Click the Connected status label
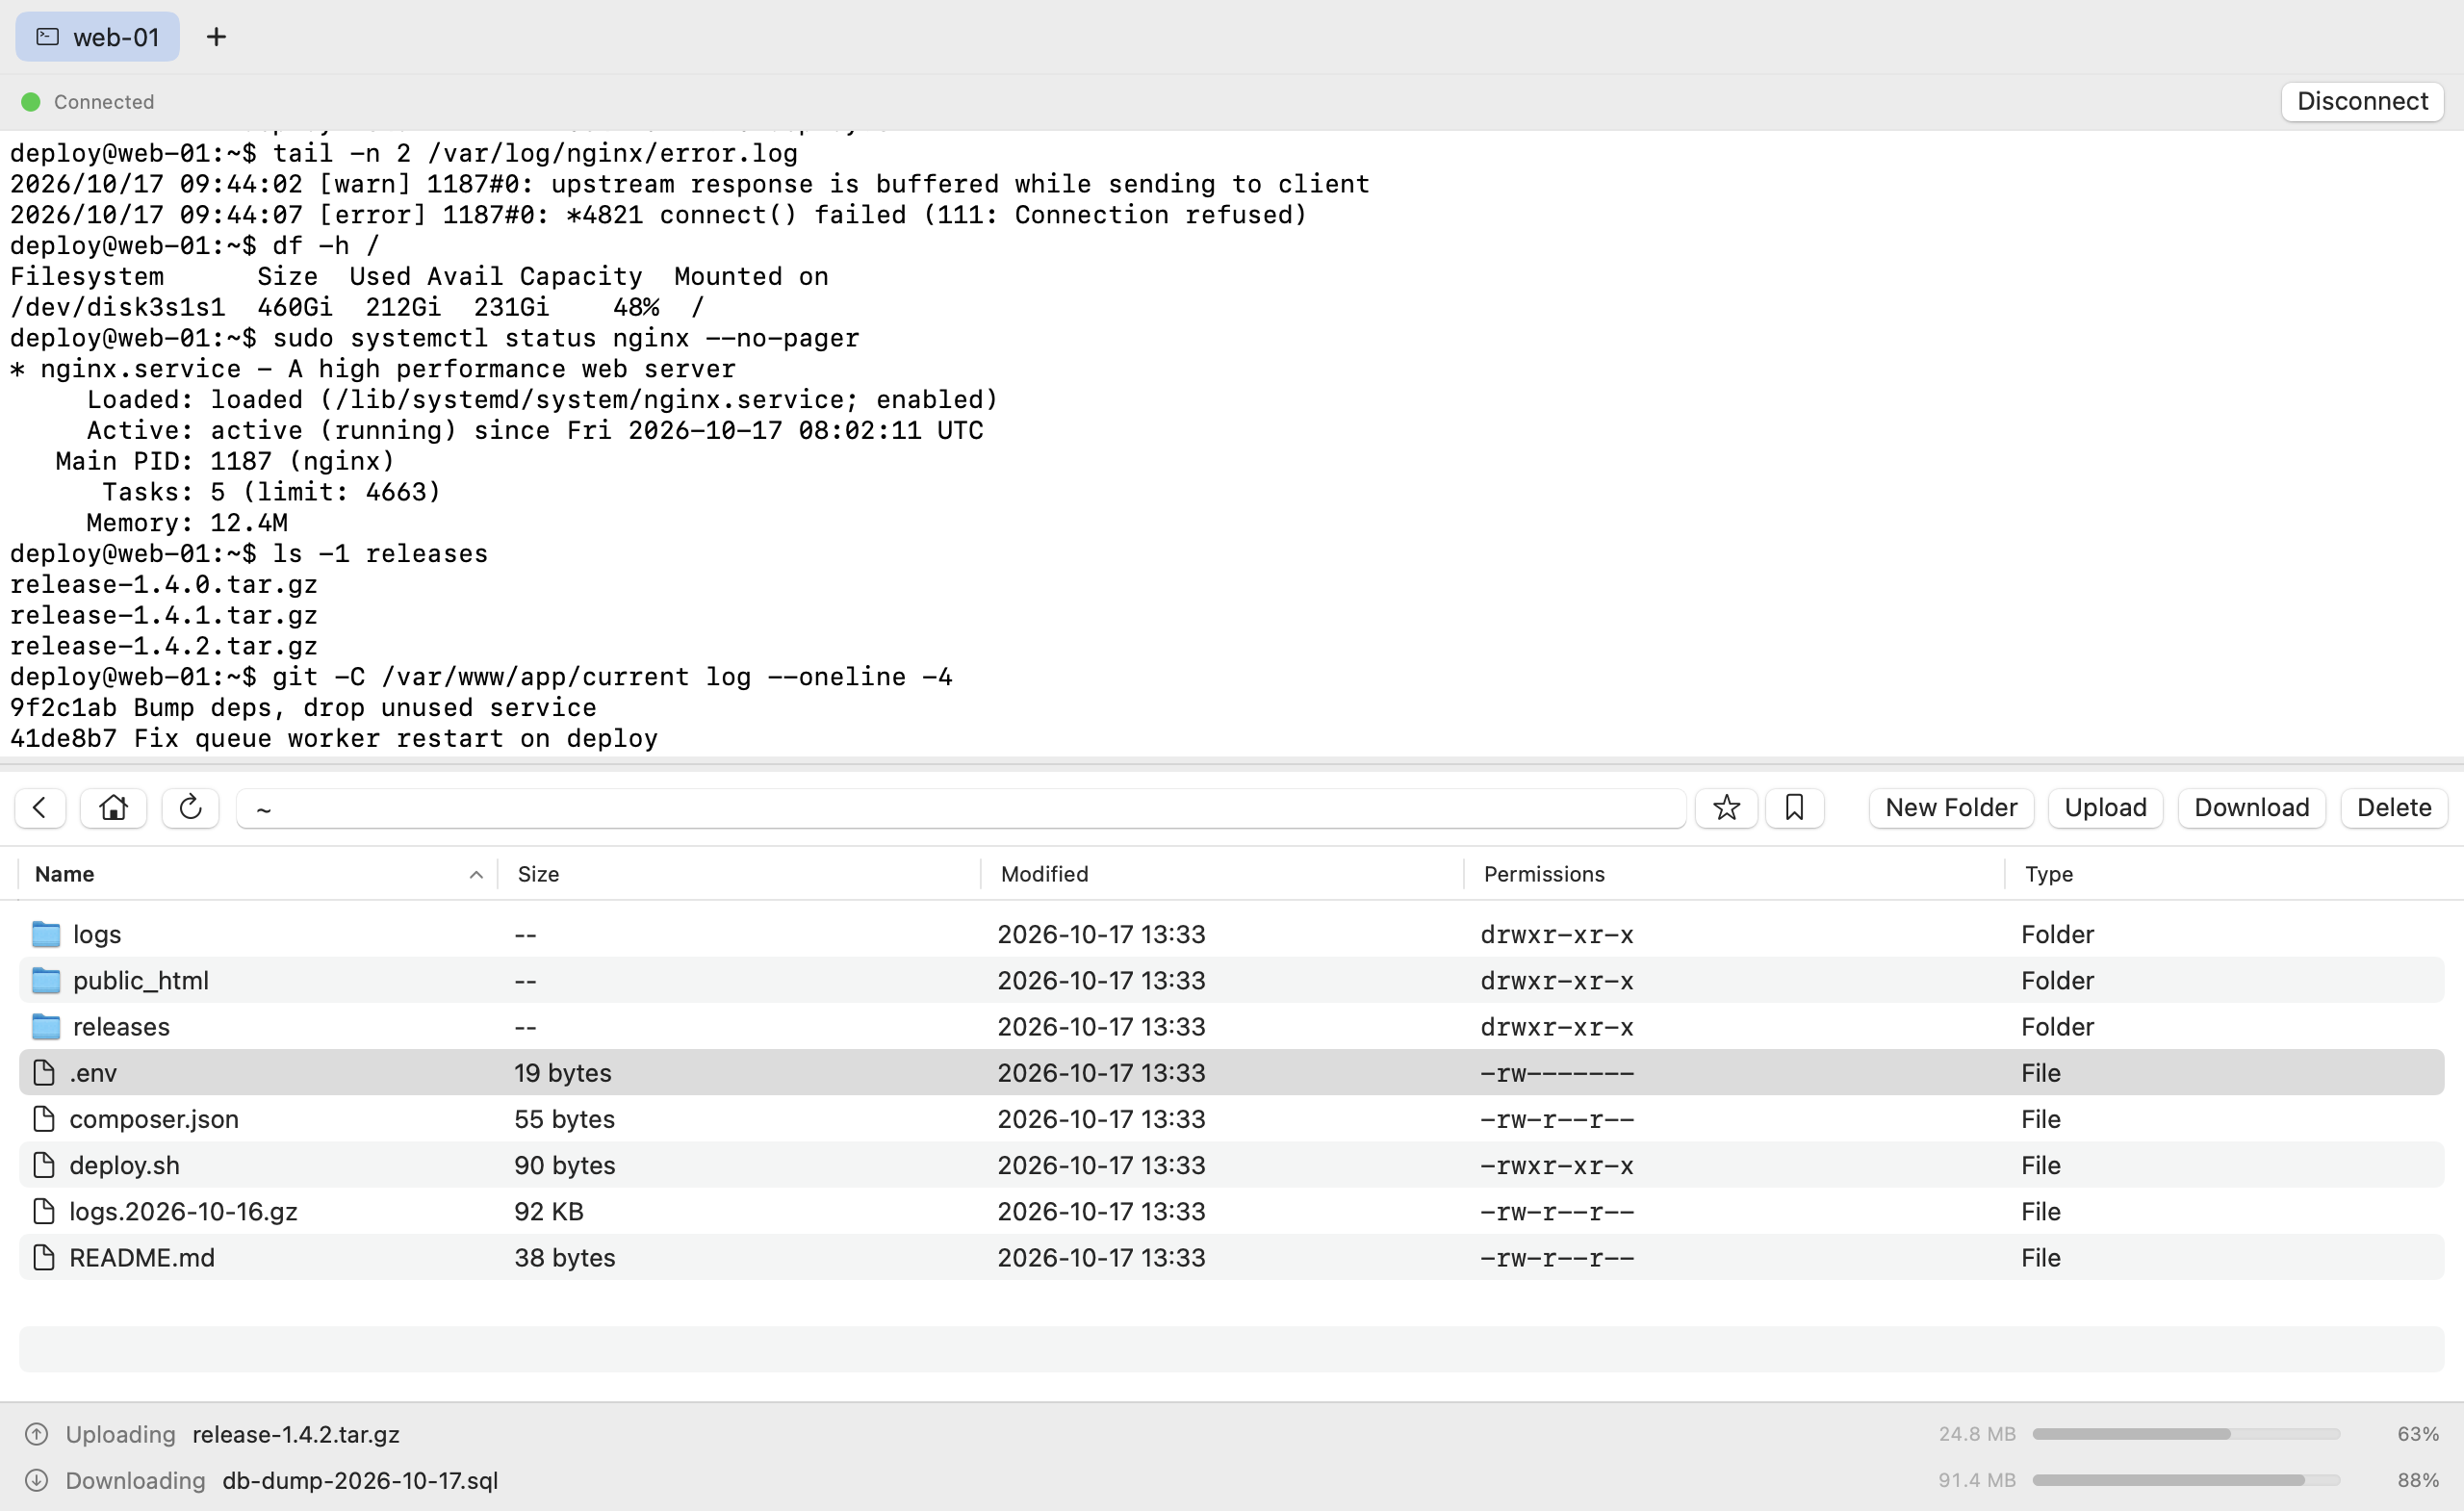The height and width of the screenshot is (1511, 2464). pos(104,102)
